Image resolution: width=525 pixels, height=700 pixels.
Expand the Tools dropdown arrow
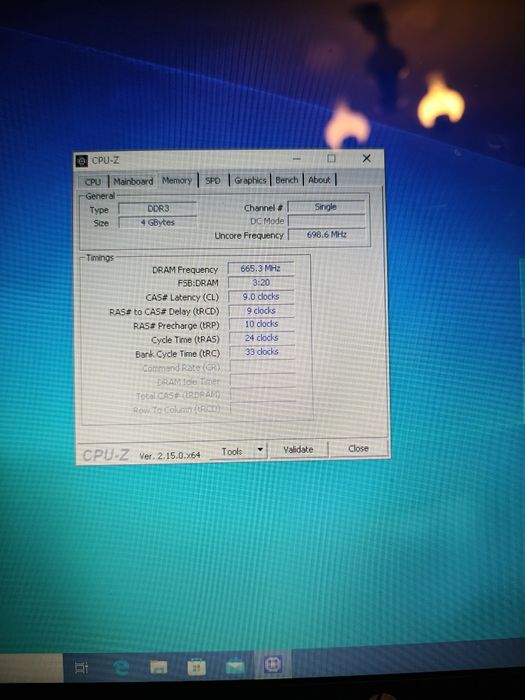point(260,450)
